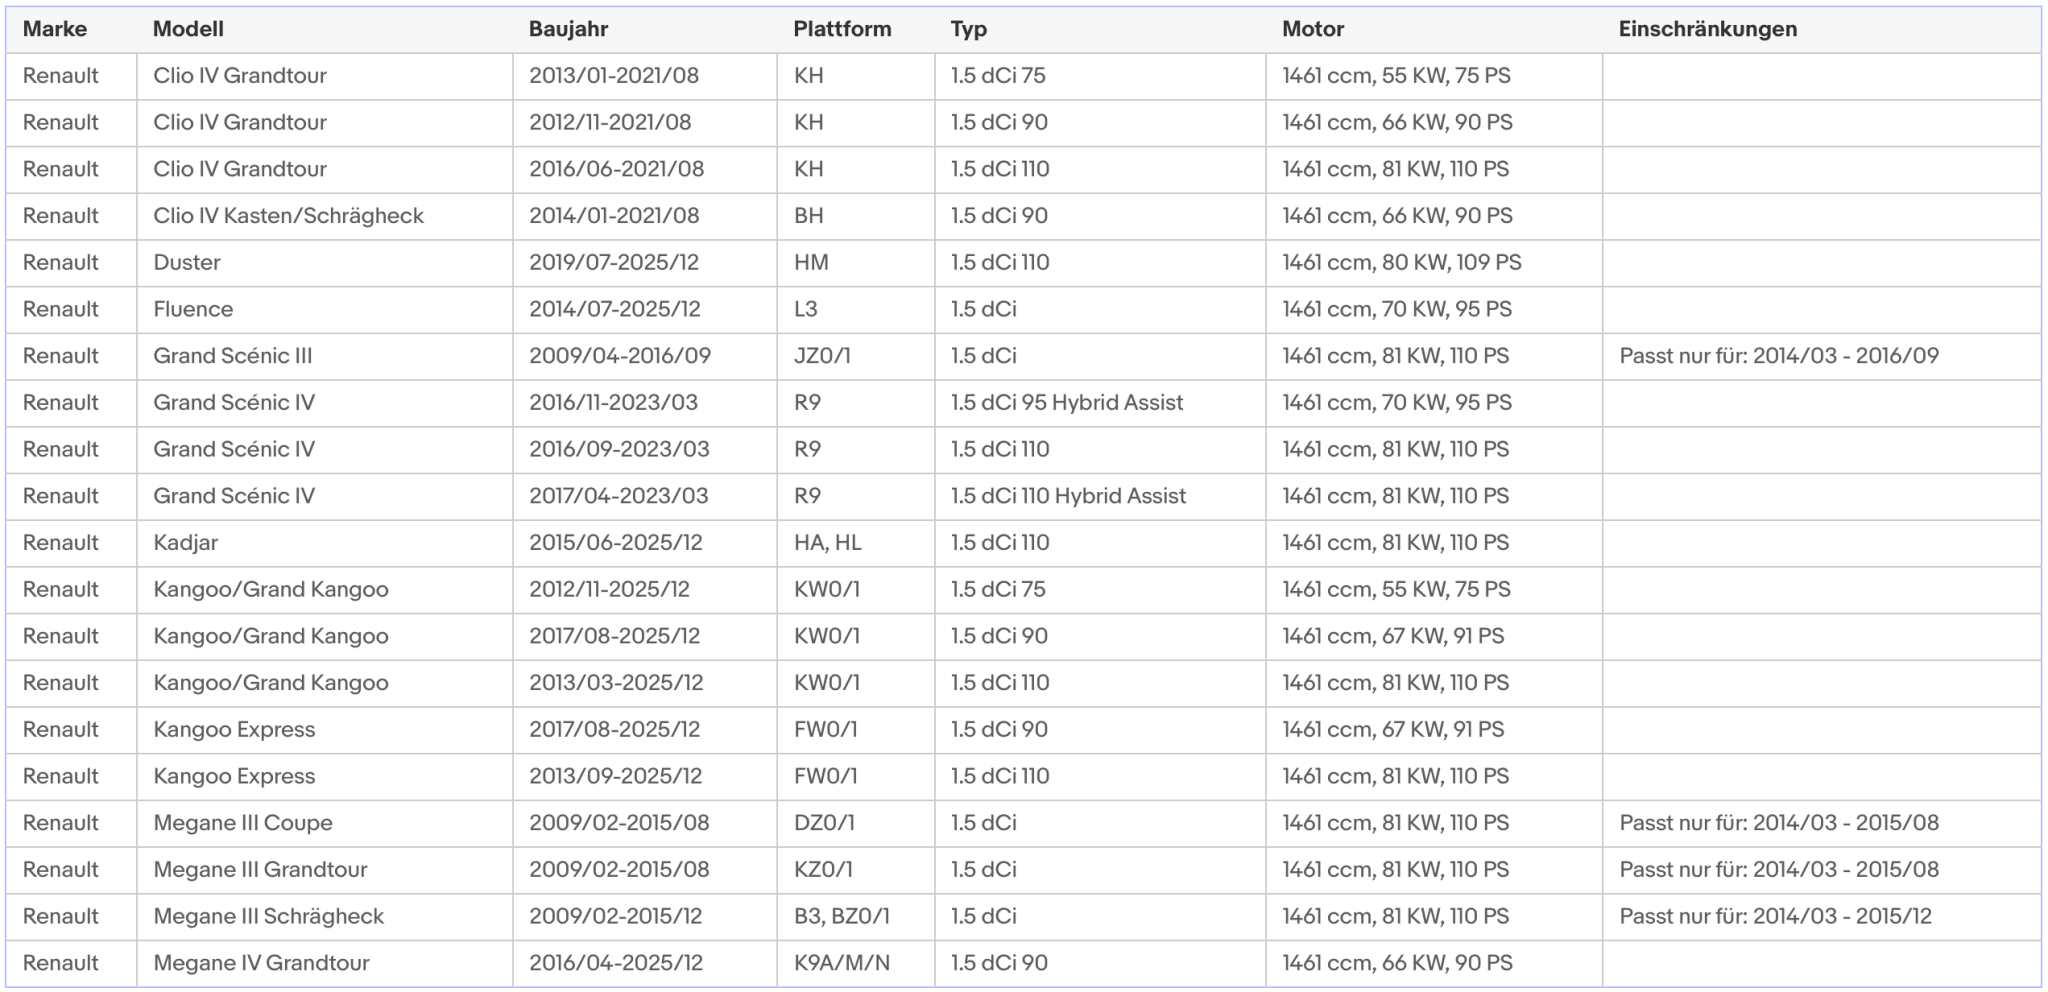Click restriction cell in Megane III Grandtour row
The width and height of the screenshot is (2048, 992).
point(1822,870)
